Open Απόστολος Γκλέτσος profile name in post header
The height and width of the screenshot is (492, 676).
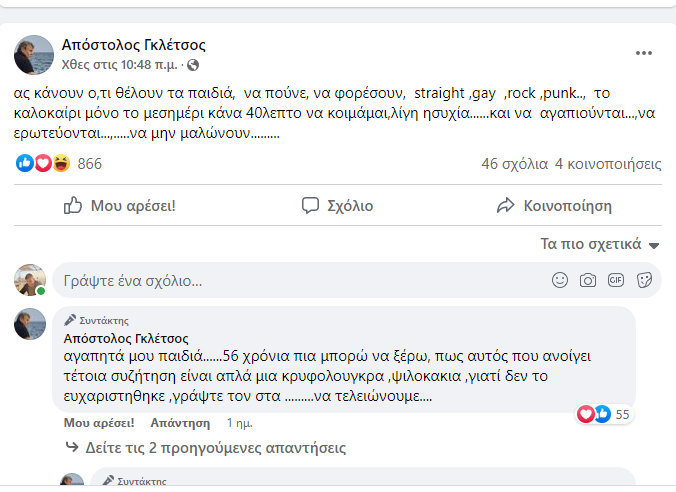click(134, 45)
